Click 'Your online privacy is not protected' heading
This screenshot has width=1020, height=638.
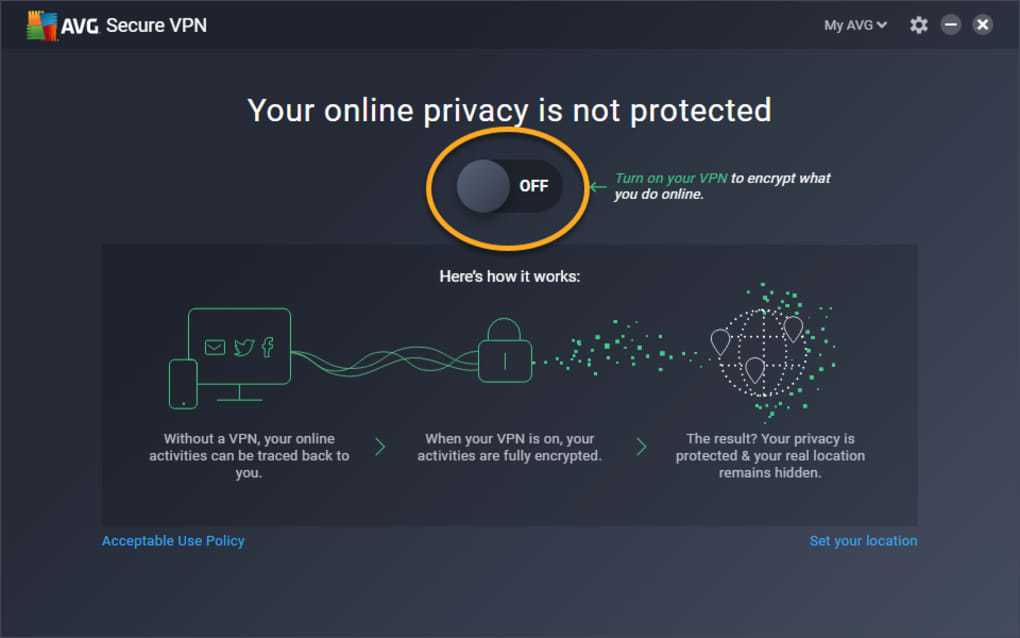pyautogui.click(x=509, y=110)
